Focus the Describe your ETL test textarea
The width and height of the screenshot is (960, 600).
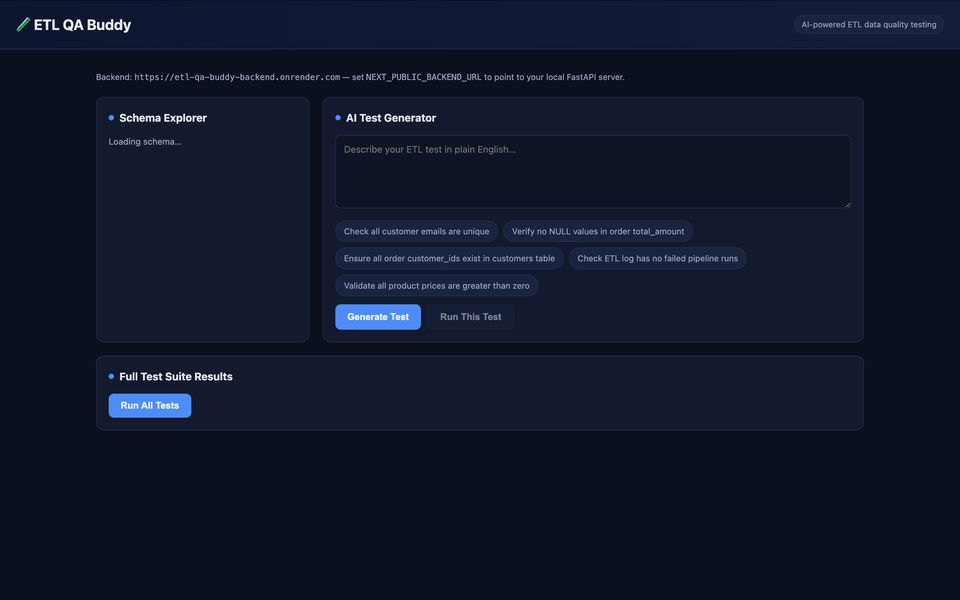[593, 171]
